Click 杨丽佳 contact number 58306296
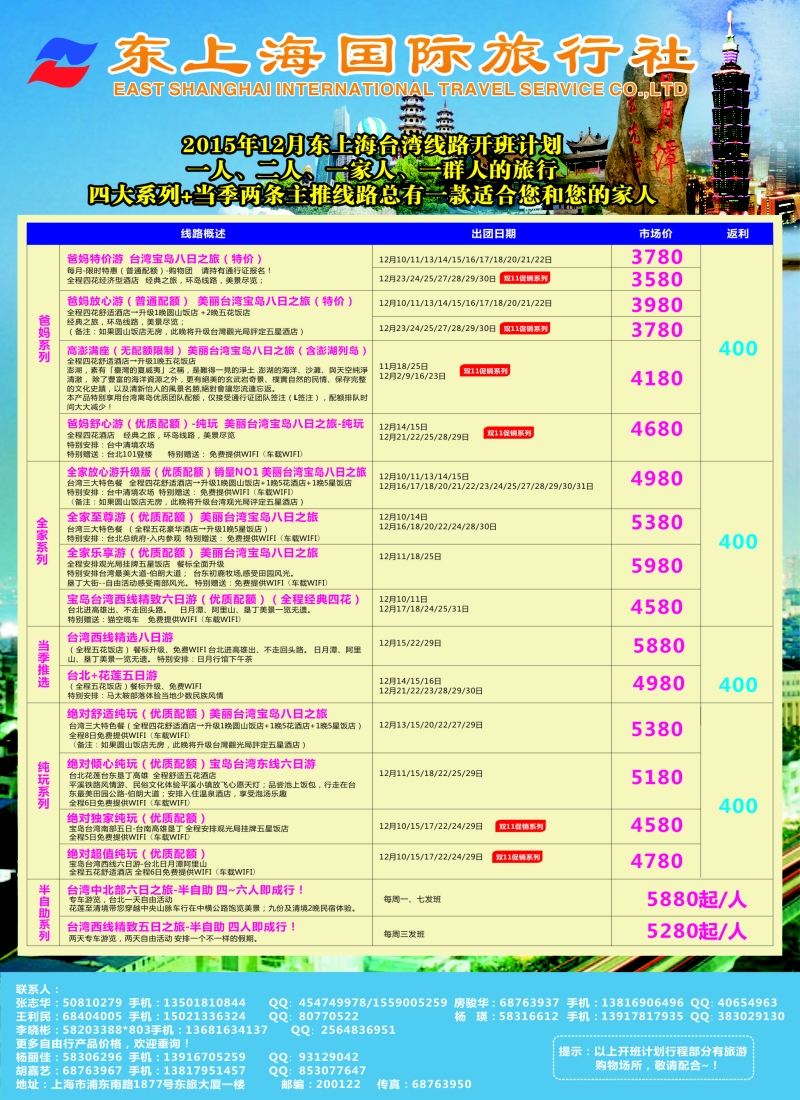Image resolution: width=800 pixels, height=1100 pixels. point(93,1057)
